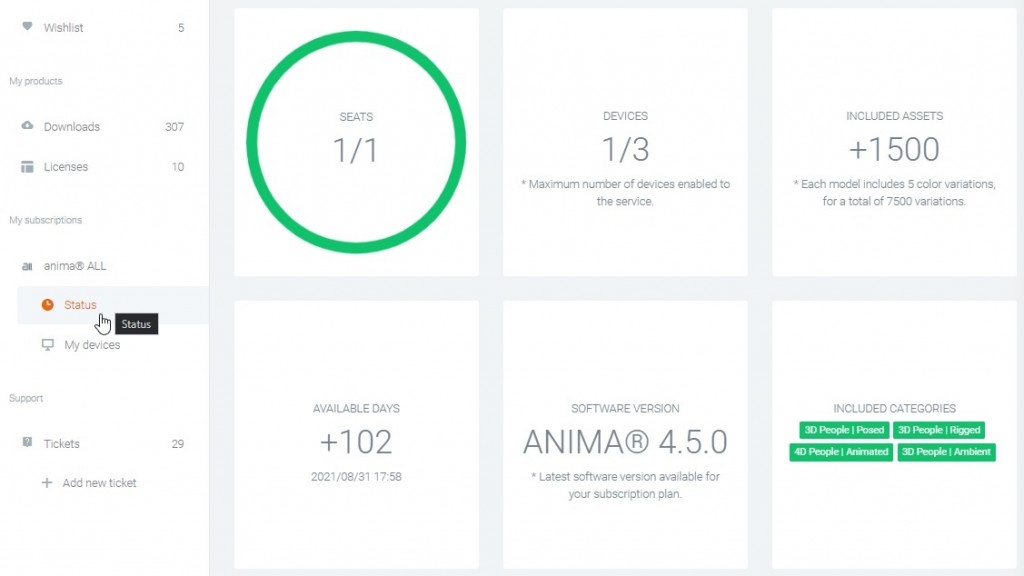The width and height of the screenshot is (1024, 576).
Task: Open the Wishlist menu entry
Action: (x=103, y=27)
